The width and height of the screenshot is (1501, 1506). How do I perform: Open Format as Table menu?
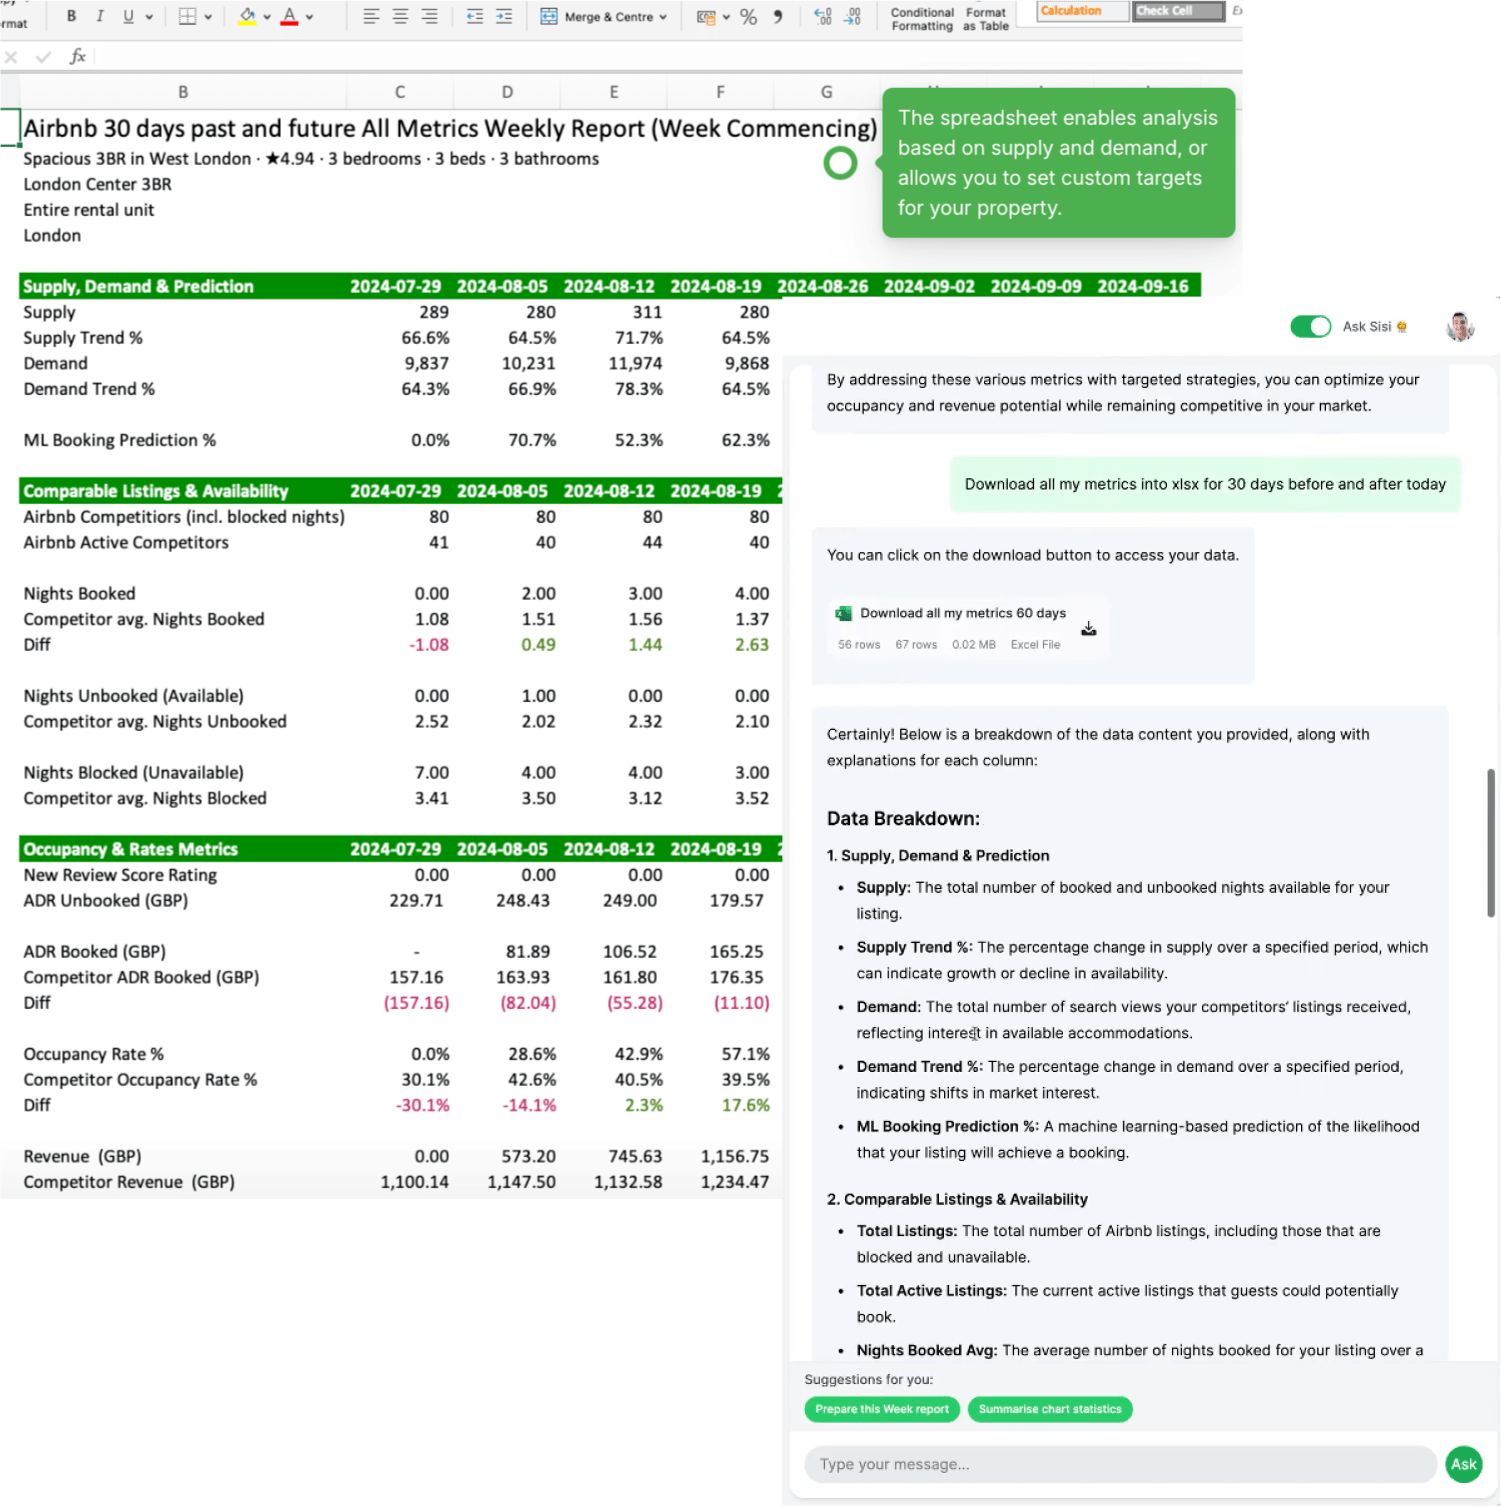coord(986,19)
